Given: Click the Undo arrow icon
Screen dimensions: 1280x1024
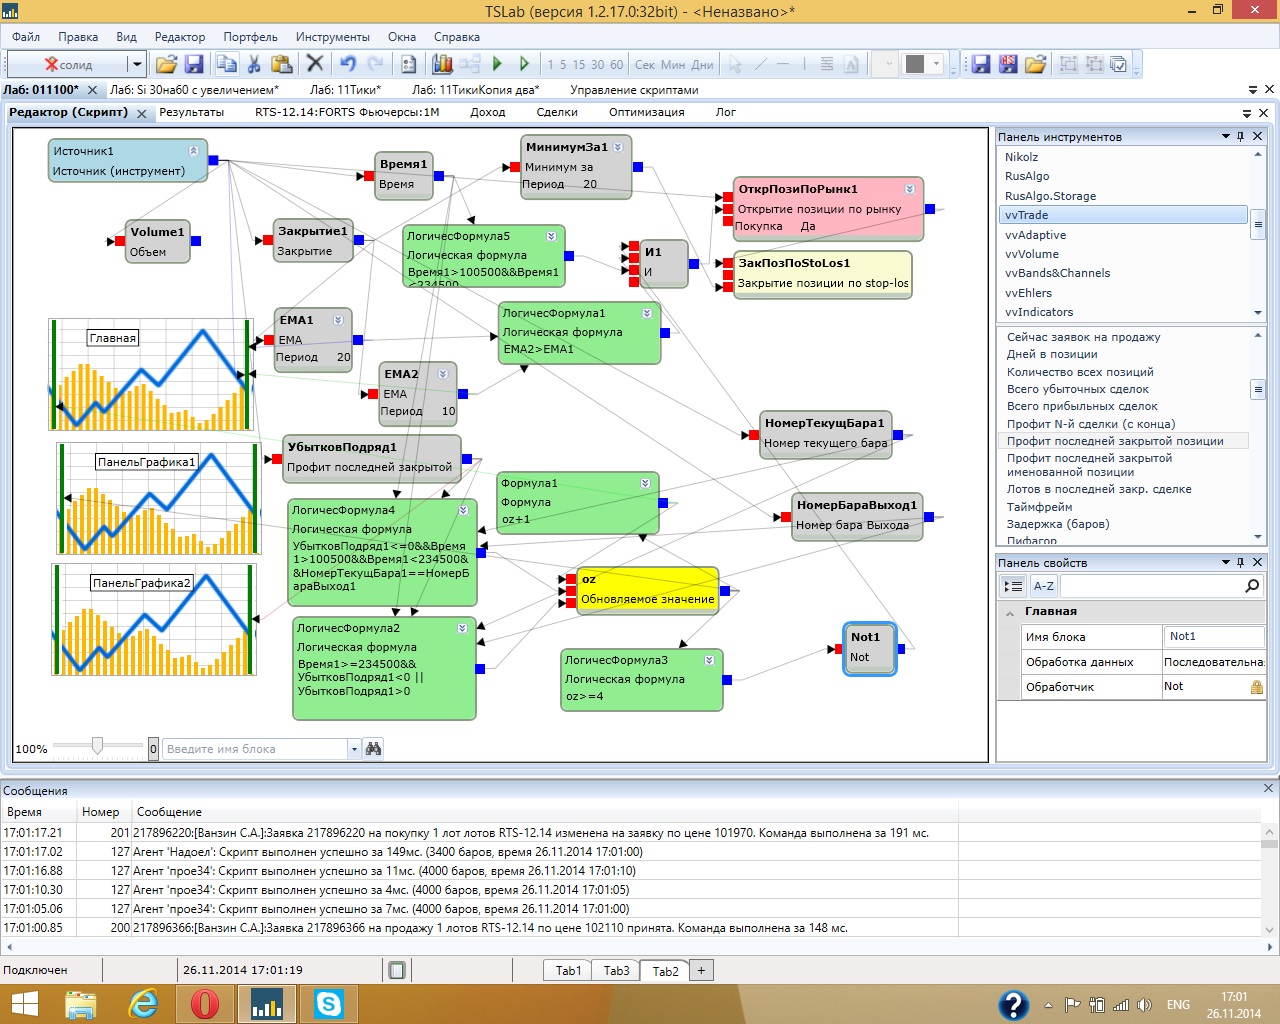Looking at the screenshot, I should [x=347, y=64].
